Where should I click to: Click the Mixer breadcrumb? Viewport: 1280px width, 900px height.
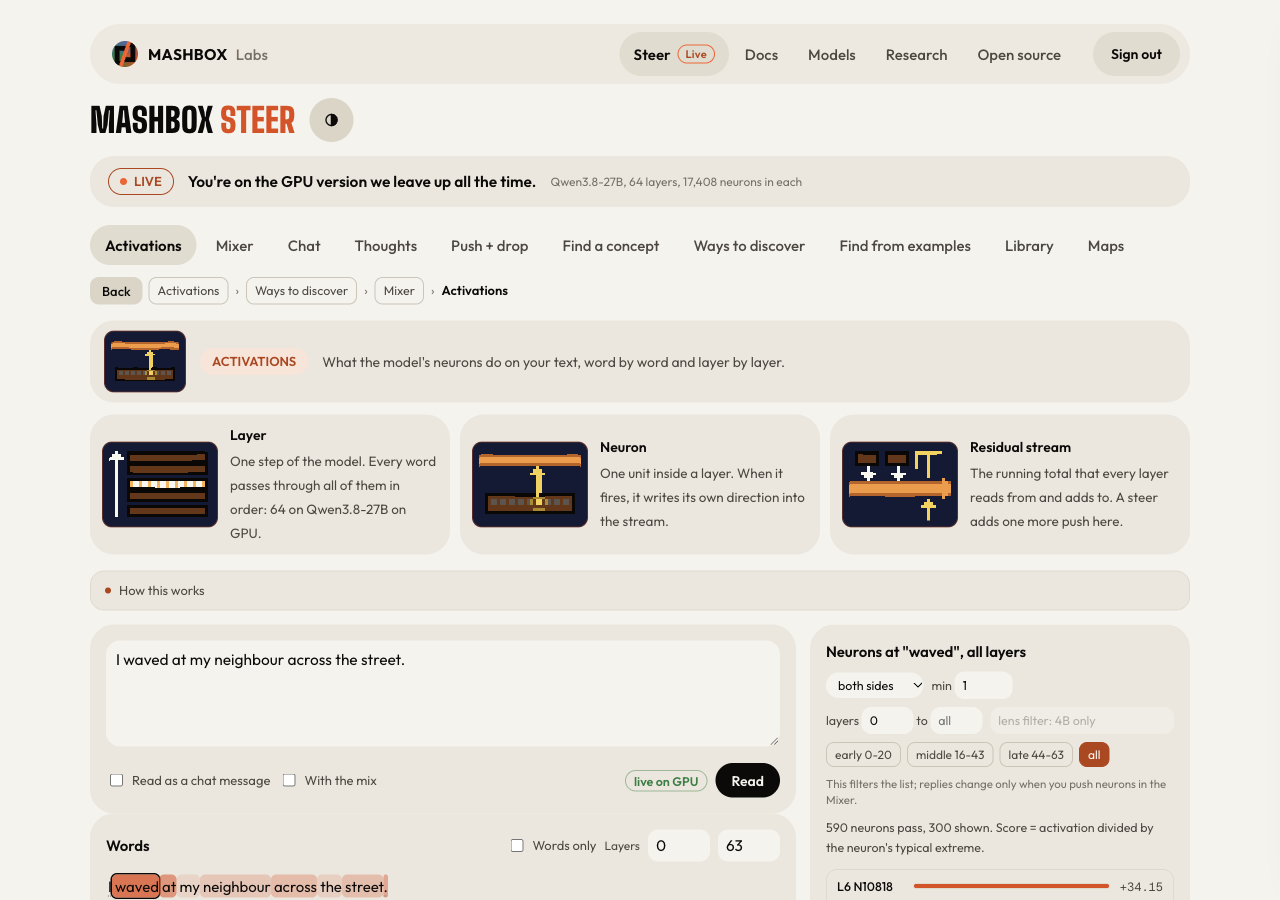(399, 291)
